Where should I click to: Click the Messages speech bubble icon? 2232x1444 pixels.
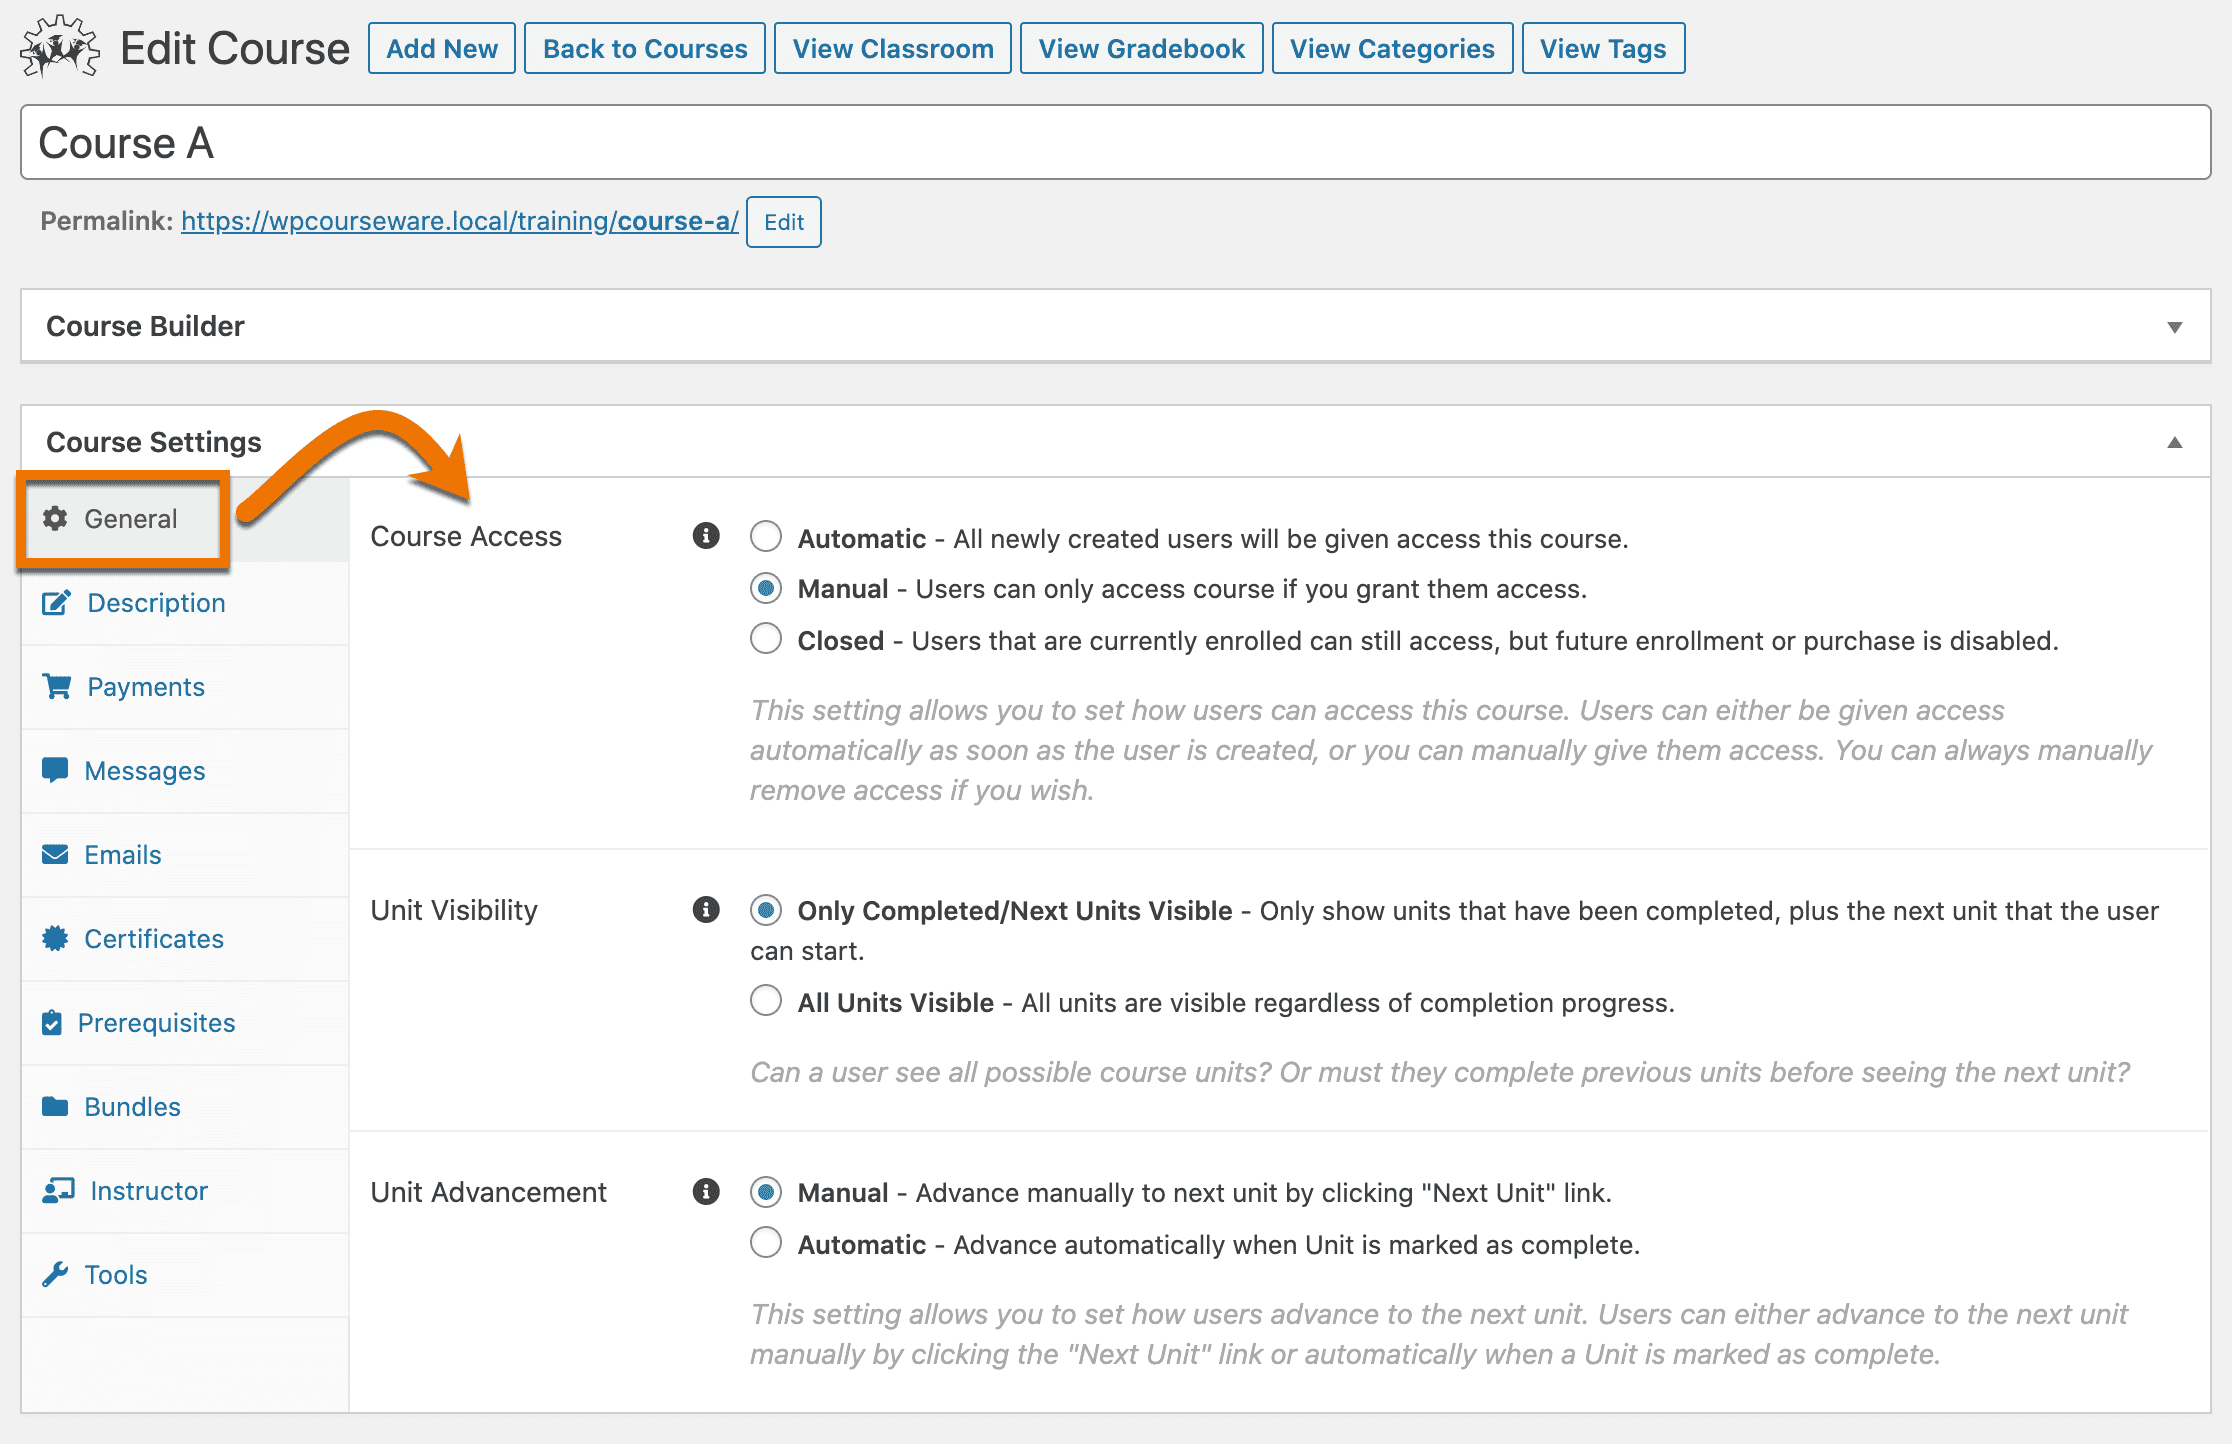pyautogui.click(x=55, y=770)
